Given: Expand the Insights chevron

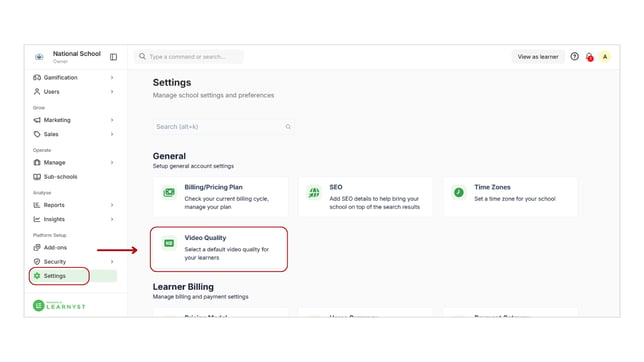Looking at the screenshot, I should pyautogui.click(x=112, y=219).
